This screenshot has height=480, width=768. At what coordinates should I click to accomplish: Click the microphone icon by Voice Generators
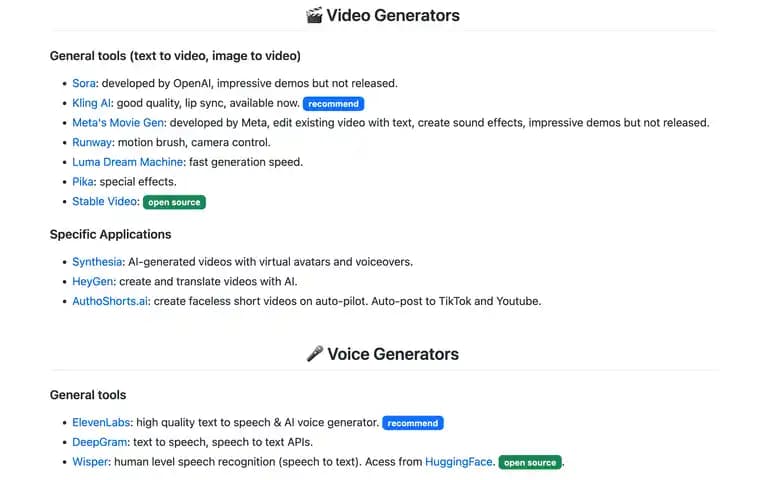315,354
